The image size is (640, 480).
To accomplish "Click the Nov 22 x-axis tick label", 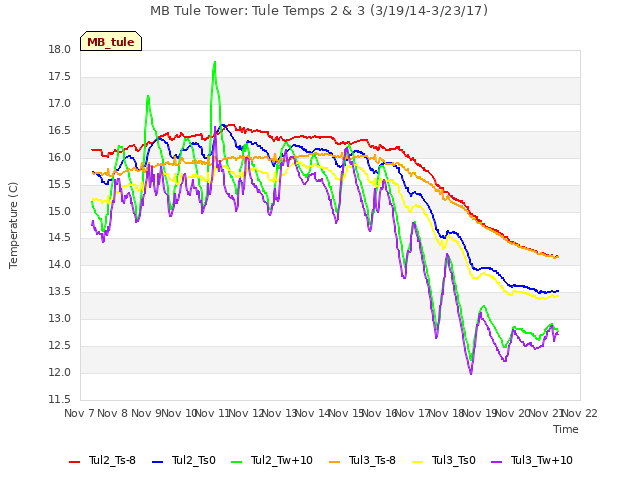I will click(x=580, y=413).
